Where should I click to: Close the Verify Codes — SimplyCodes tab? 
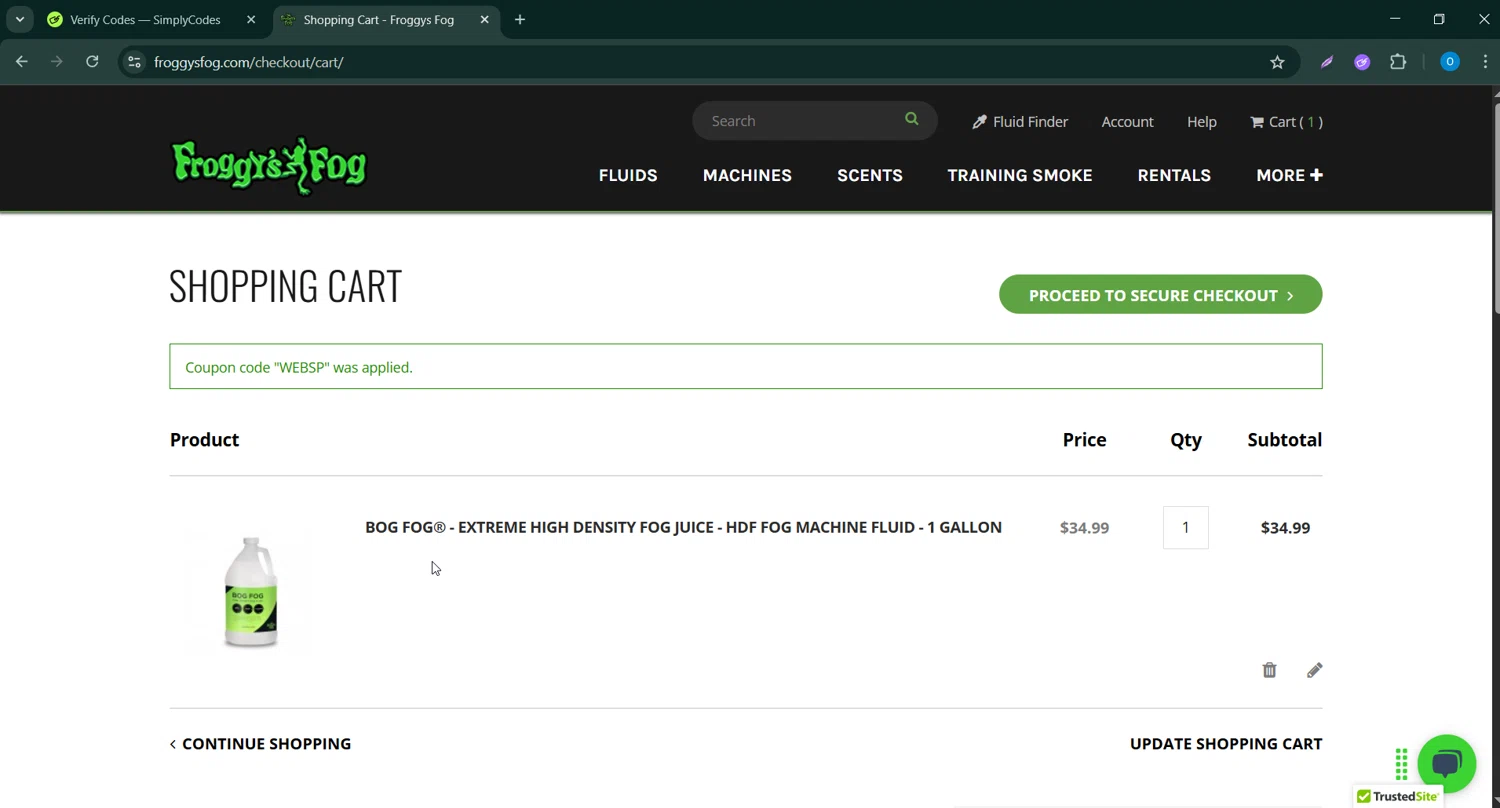[251, 20]
